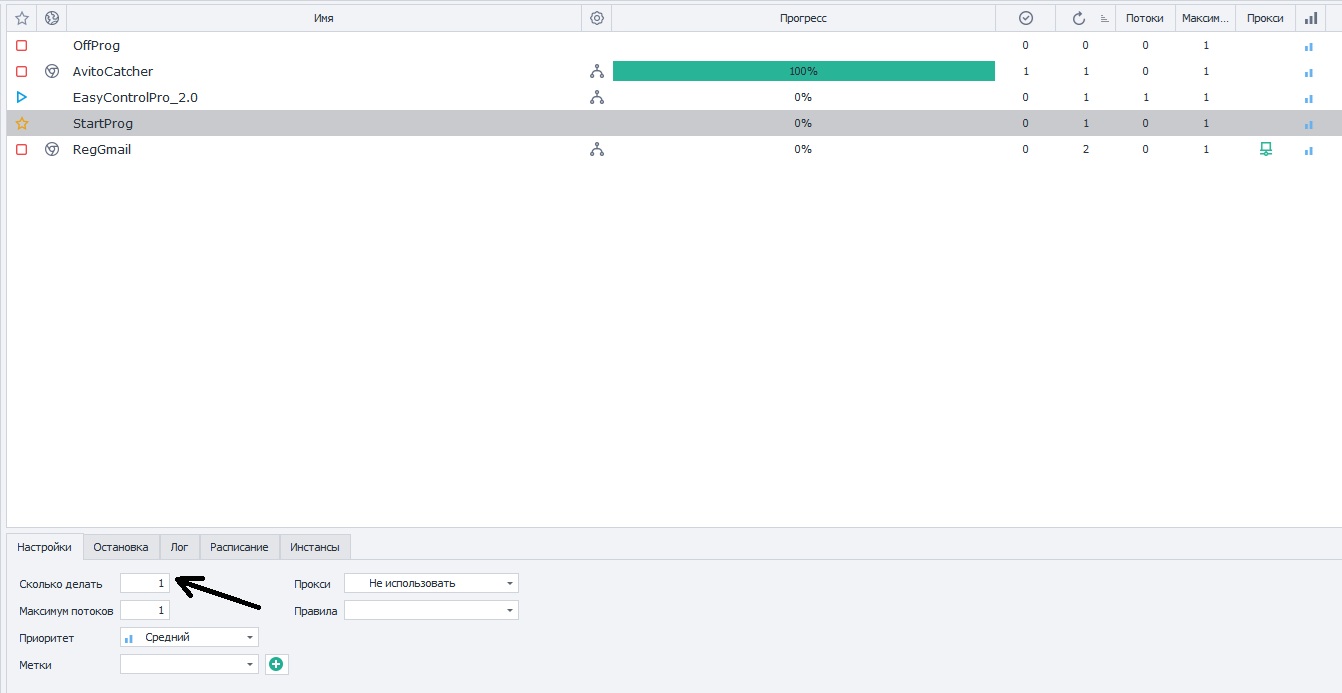Switch to the Расписание tab
Screen dimensions: 1342x693
[239, 547]
